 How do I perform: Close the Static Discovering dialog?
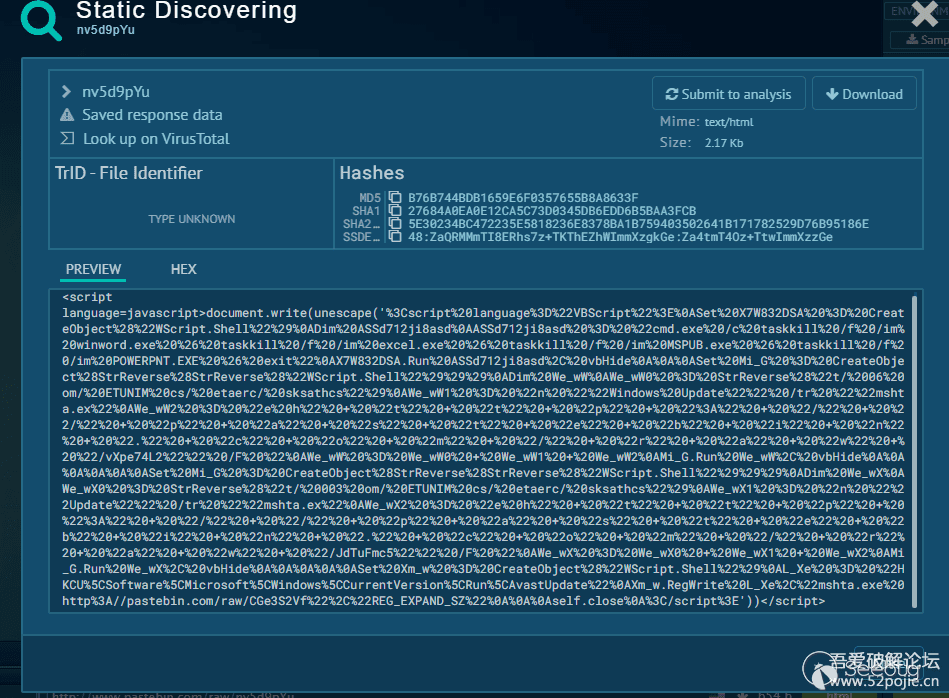click(924, 14)
